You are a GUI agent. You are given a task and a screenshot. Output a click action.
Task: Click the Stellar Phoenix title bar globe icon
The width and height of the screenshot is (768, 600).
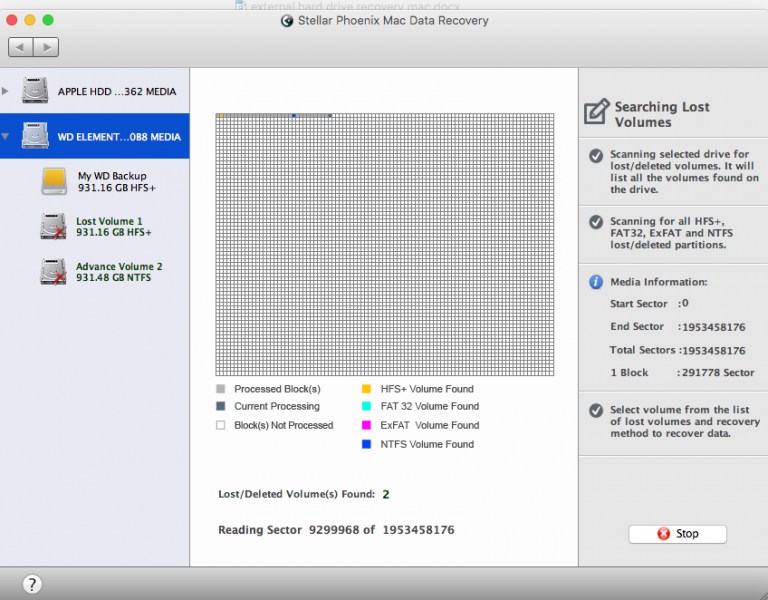click(x=287, y=21)
